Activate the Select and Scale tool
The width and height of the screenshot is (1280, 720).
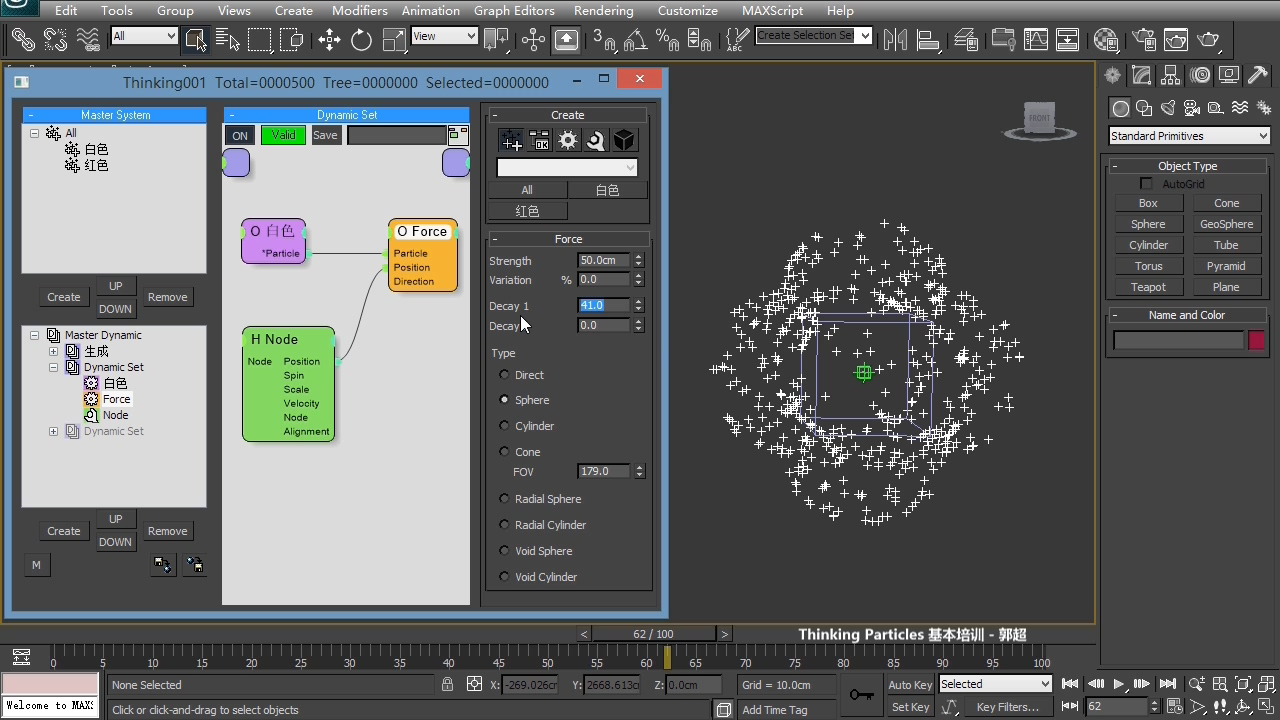pos(394,39)
